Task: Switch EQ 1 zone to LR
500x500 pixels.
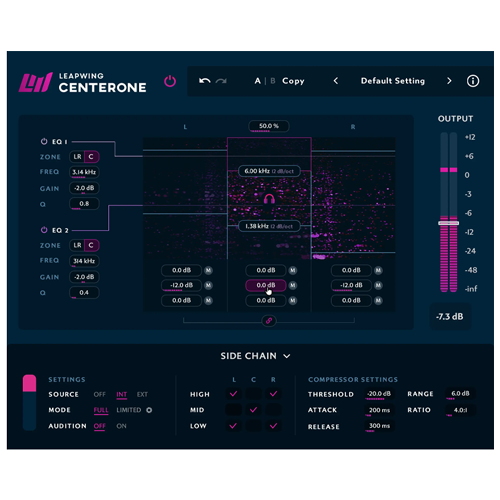Action: (77, 157)
